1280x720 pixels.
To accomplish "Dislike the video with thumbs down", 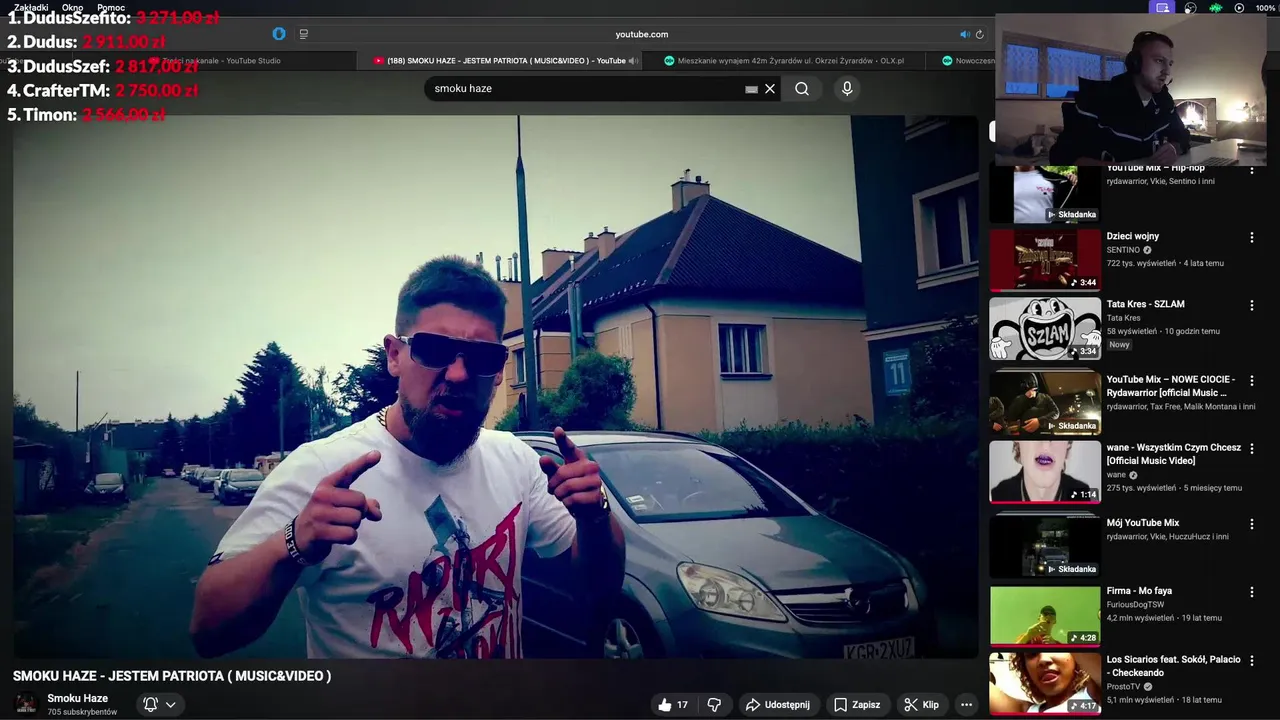I will click(714, 705).
